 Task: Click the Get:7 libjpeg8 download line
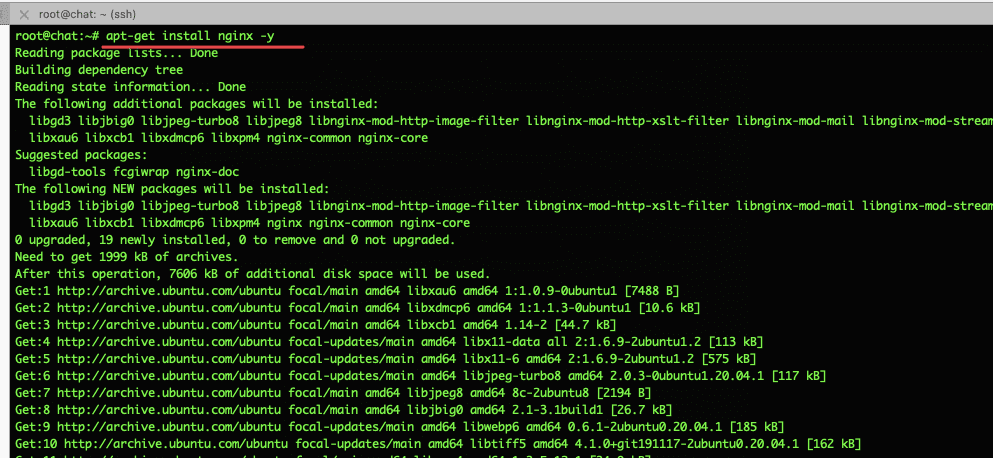333,393
